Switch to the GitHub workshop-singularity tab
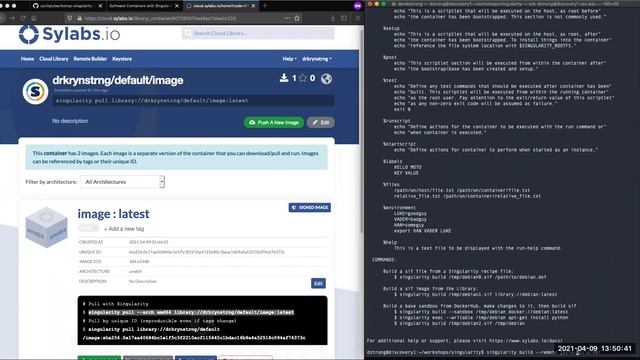The image size is (640, 360). pyautogui.click(x=67, y=6)
